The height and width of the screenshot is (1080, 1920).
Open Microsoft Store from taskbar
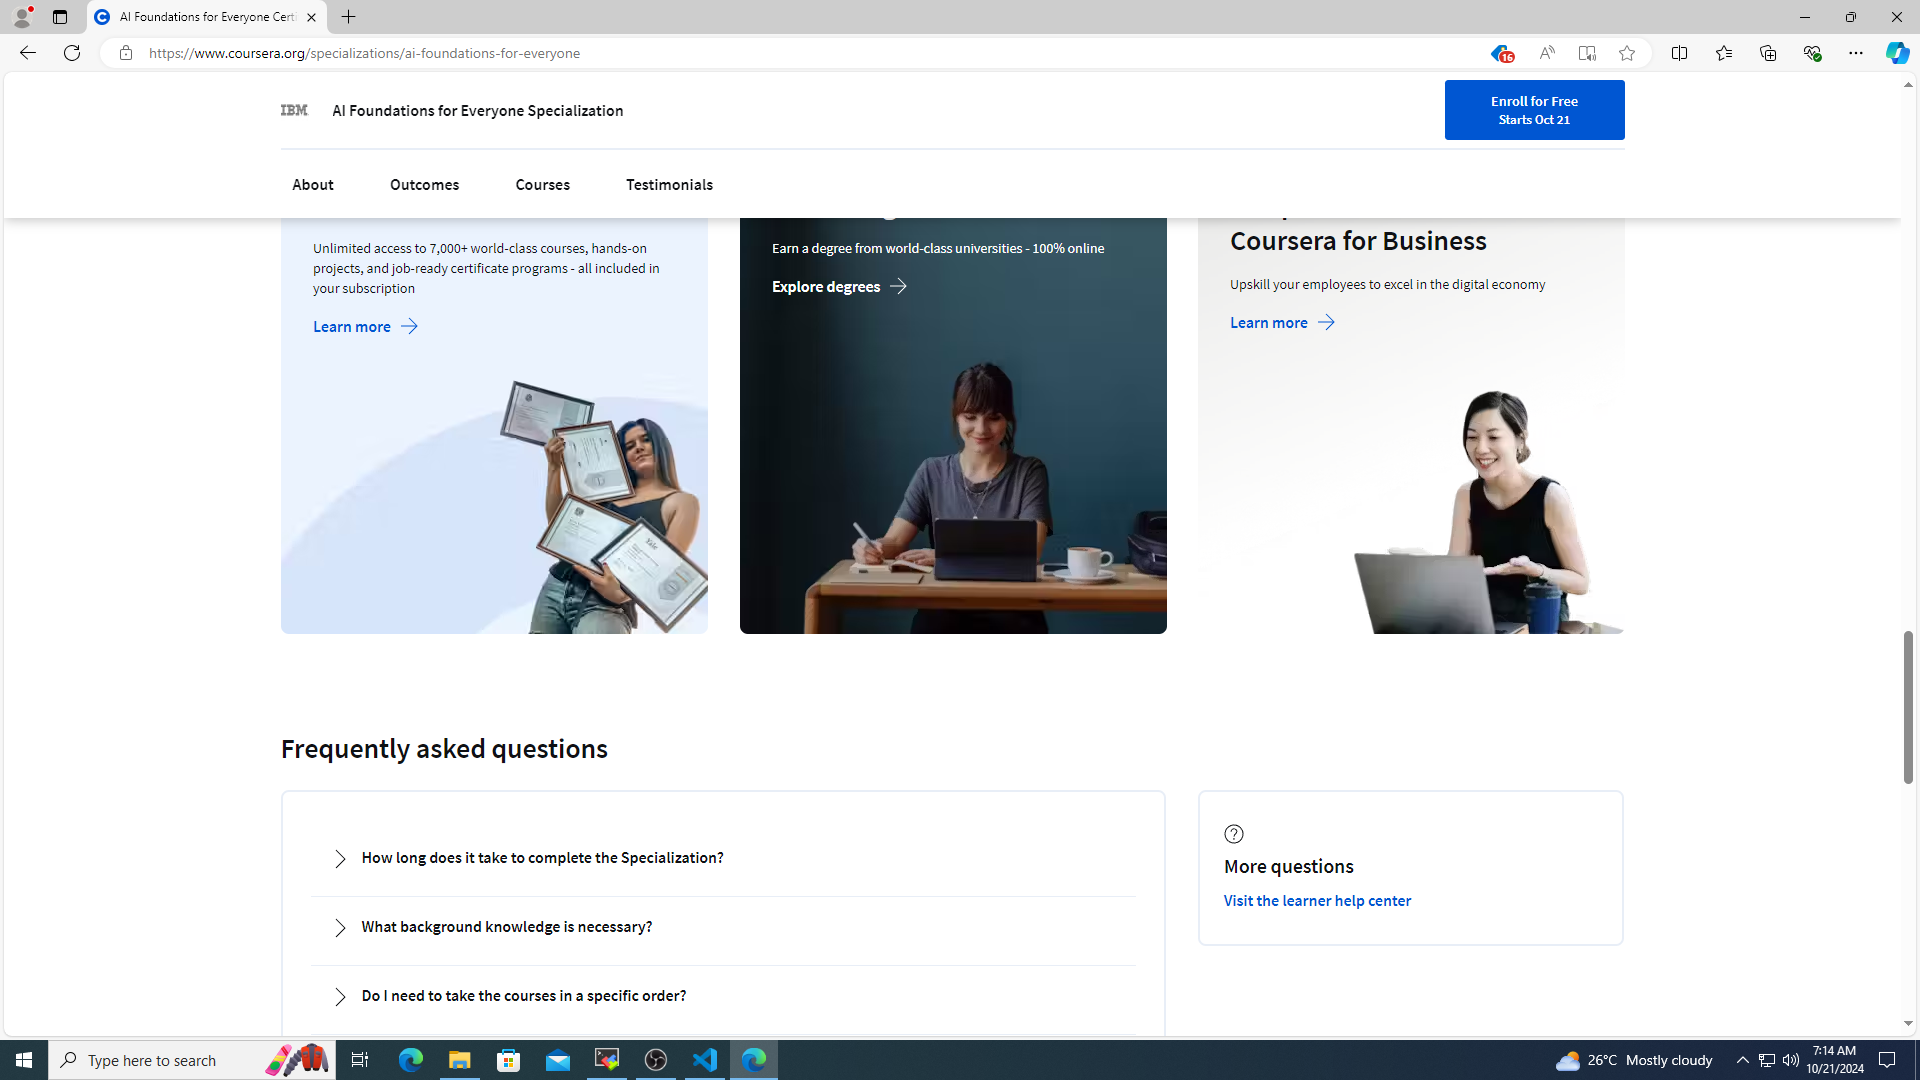point(509,1060)
